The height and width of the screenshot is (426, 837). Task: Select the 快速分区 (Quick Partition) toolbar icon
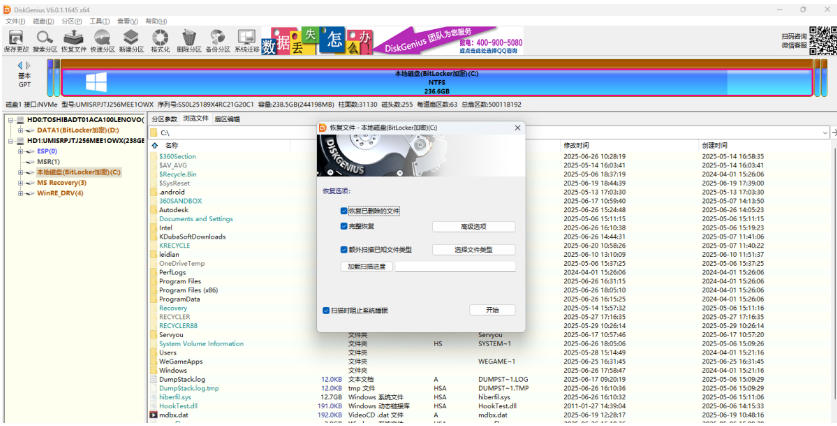[102, 39]
